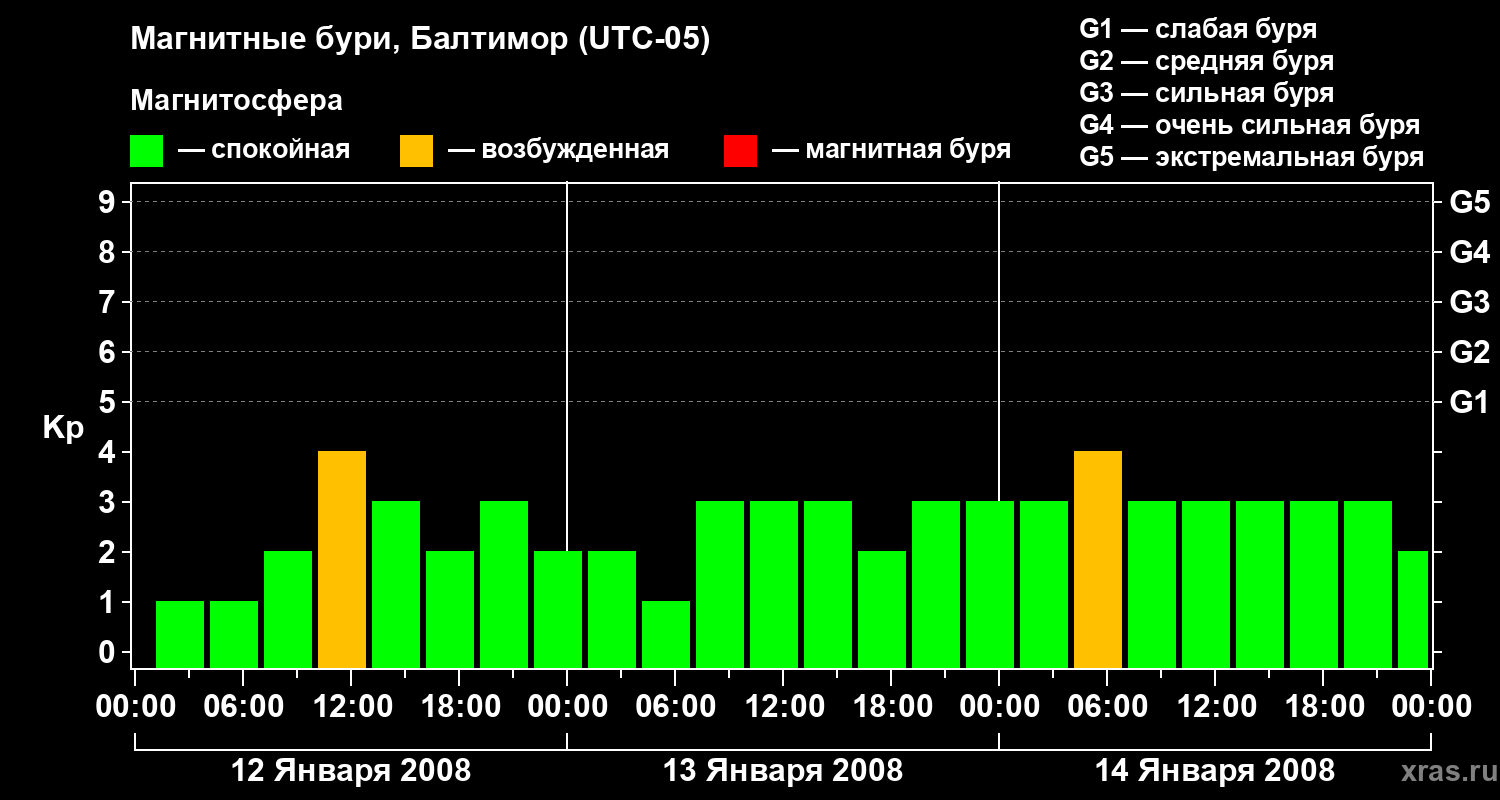Click the first green bar on 12 January
This screenshot has width=1500, height=800.
(180, 635)
